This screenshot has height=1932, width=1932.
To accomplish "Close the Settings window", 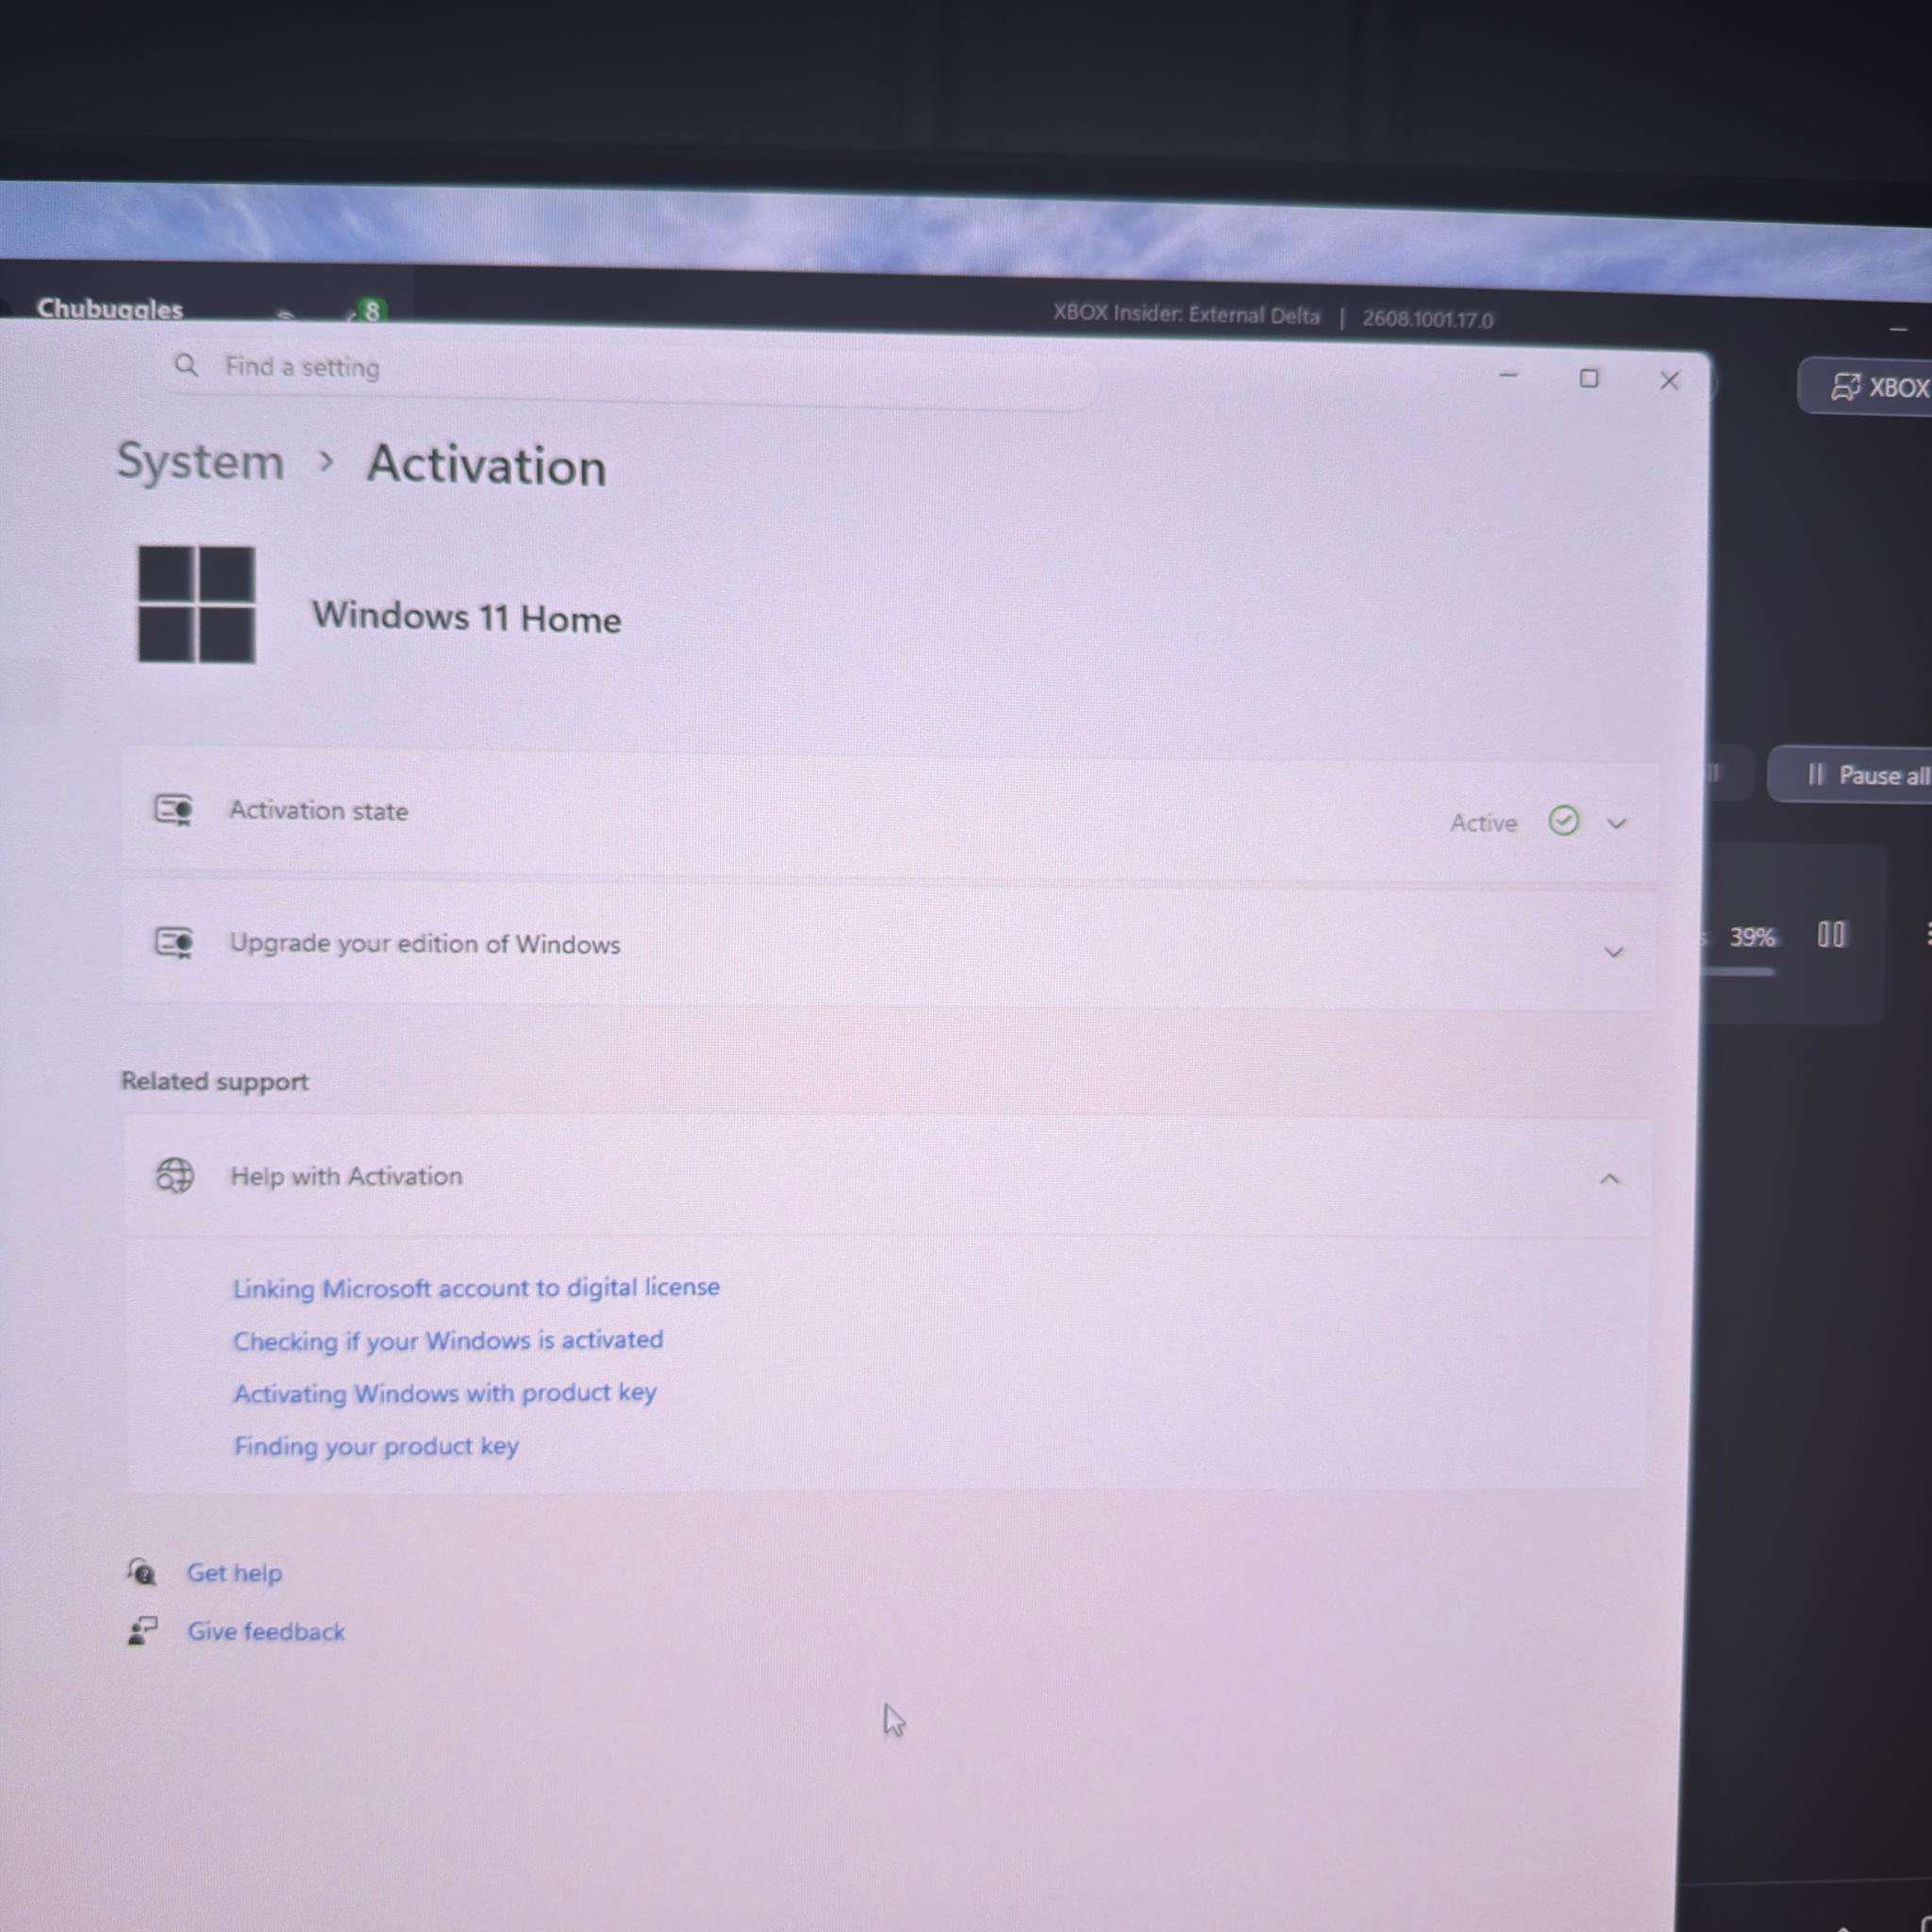I will click(1669, 380).
